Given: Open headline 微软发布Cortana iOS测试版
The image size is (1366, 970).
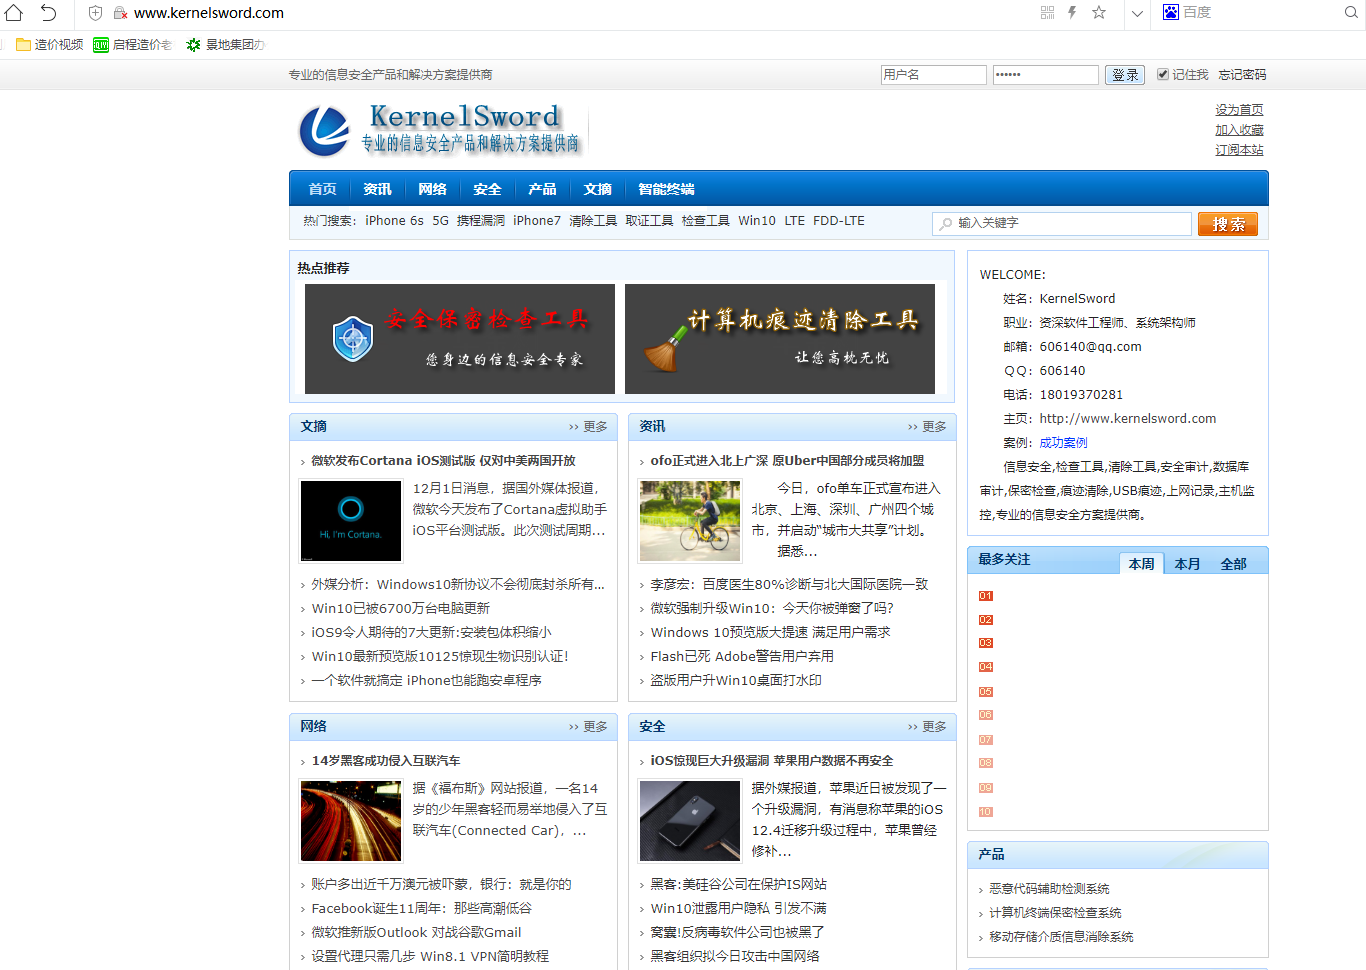Looking at the screenshot, I should [x=443, y=461].
